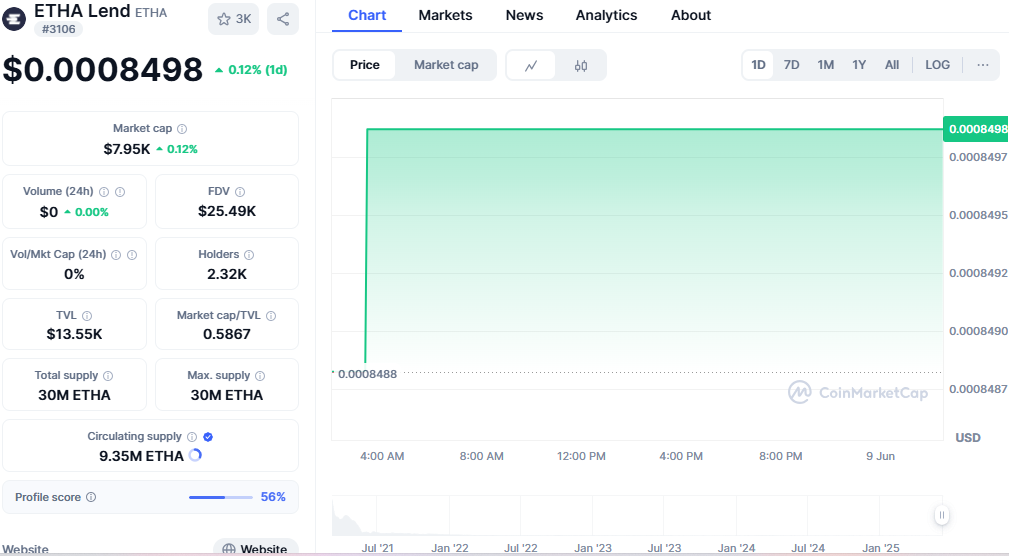Viewport: 1009px width, 556px height.
Task: Select the Market cap toggle
Action: coord(446,65)
